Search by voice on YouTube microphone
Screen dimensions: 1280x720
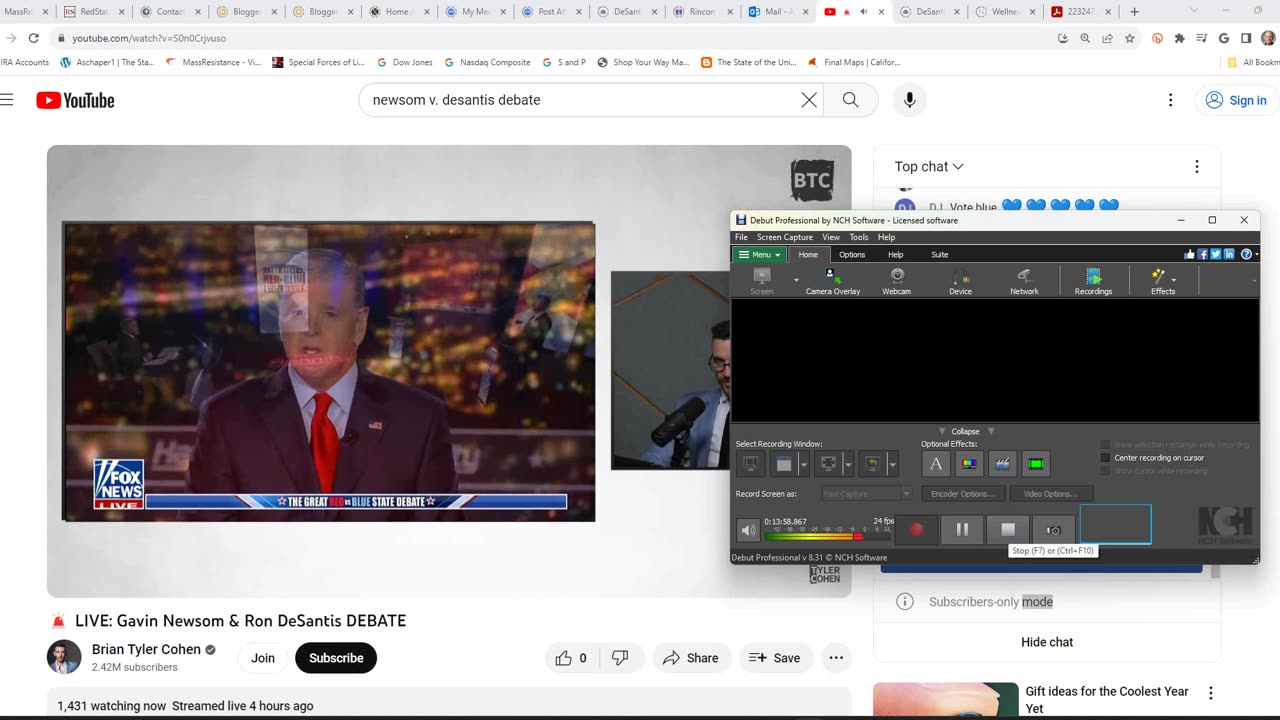(909, 100)
